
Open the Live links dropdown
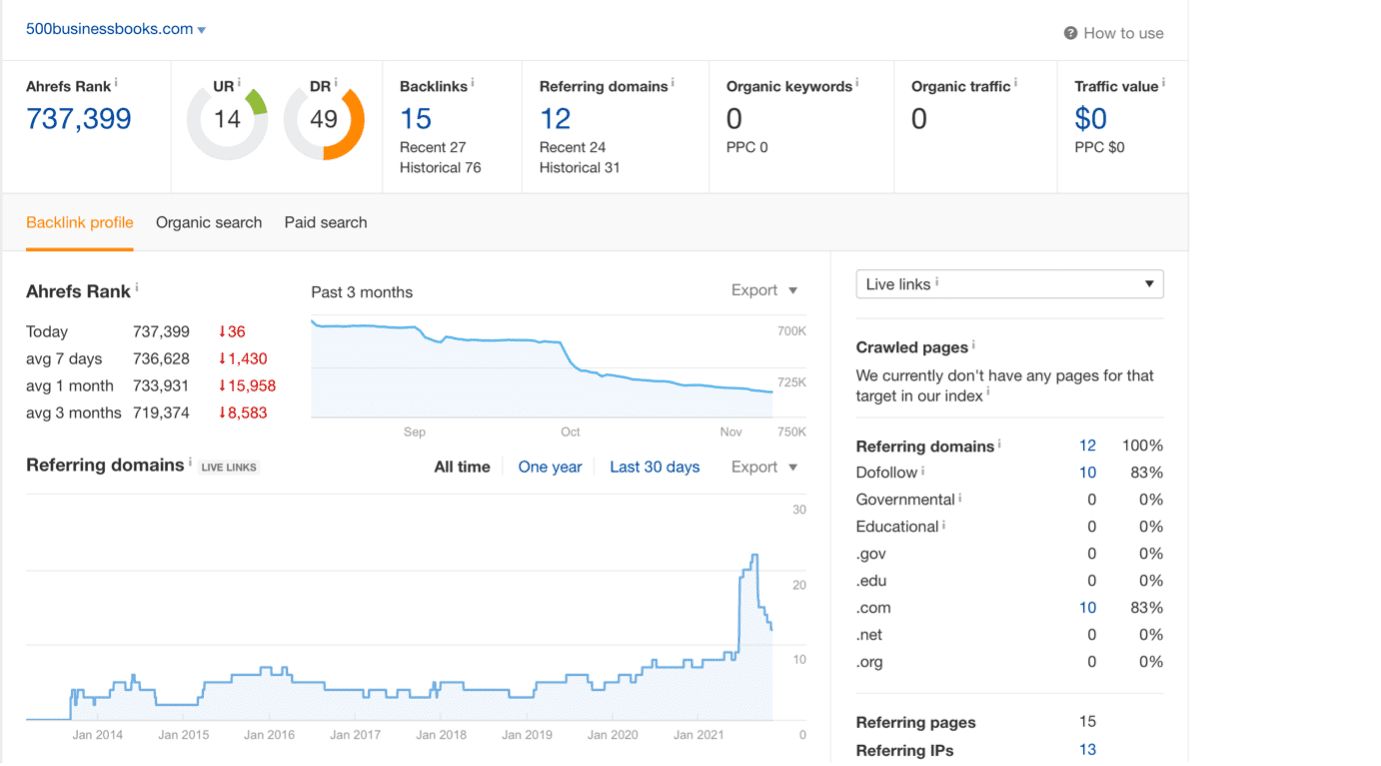pos(1010,284)
